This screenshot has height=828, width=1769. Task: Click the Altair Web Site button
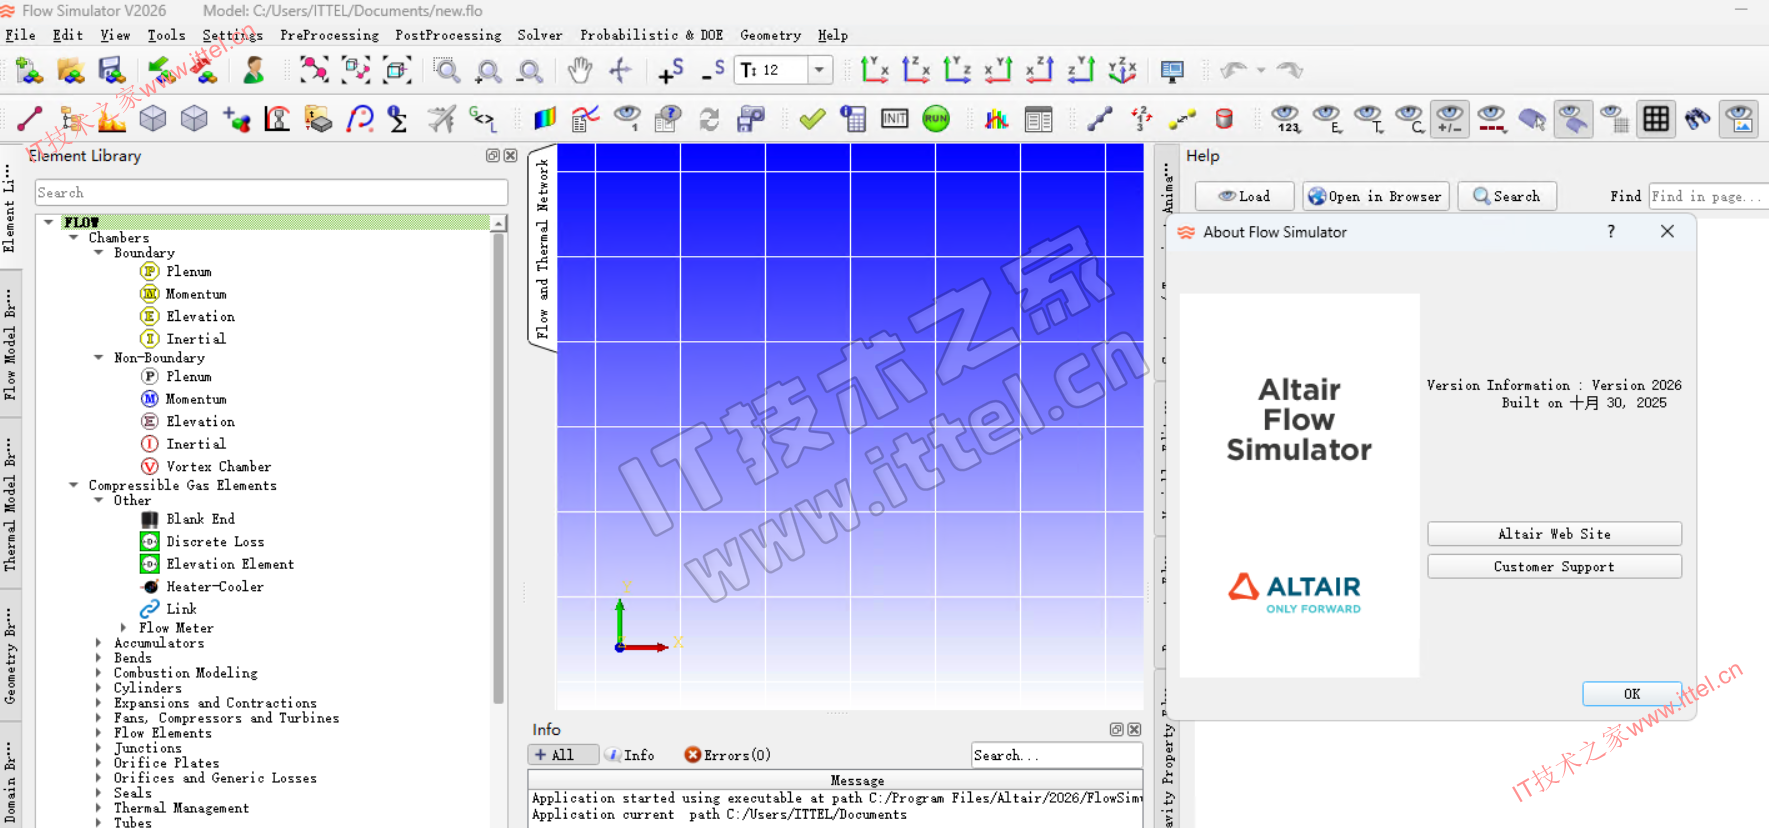[1553, 534]
